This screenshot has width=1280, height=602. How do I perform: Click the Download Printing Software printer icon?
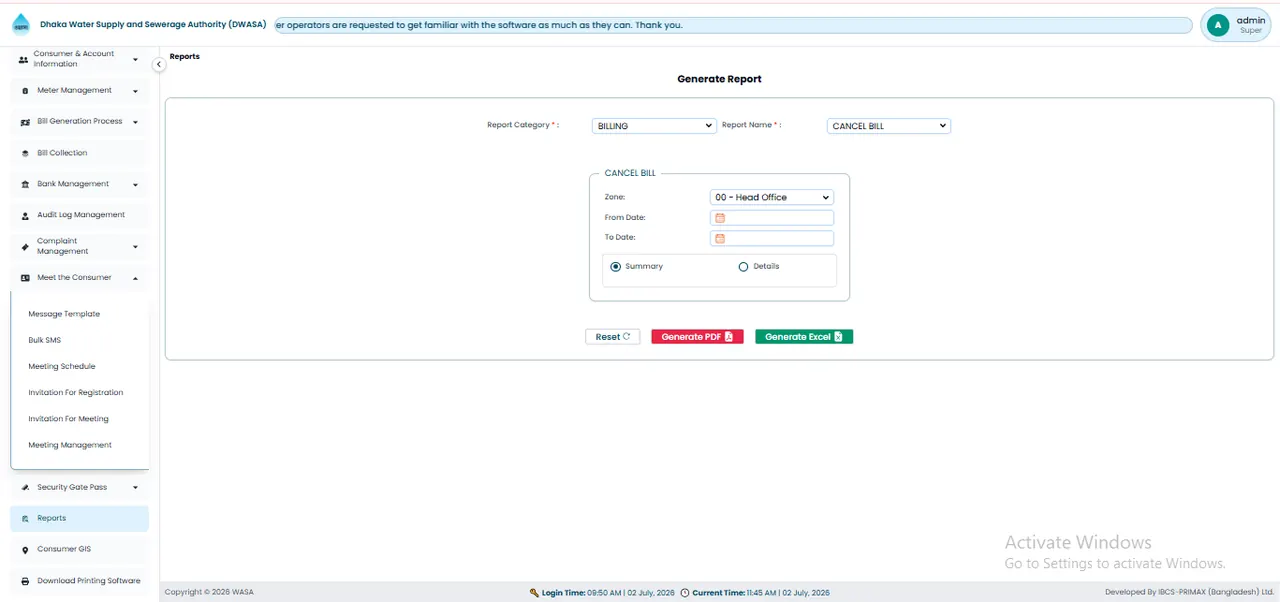point(25,581)
